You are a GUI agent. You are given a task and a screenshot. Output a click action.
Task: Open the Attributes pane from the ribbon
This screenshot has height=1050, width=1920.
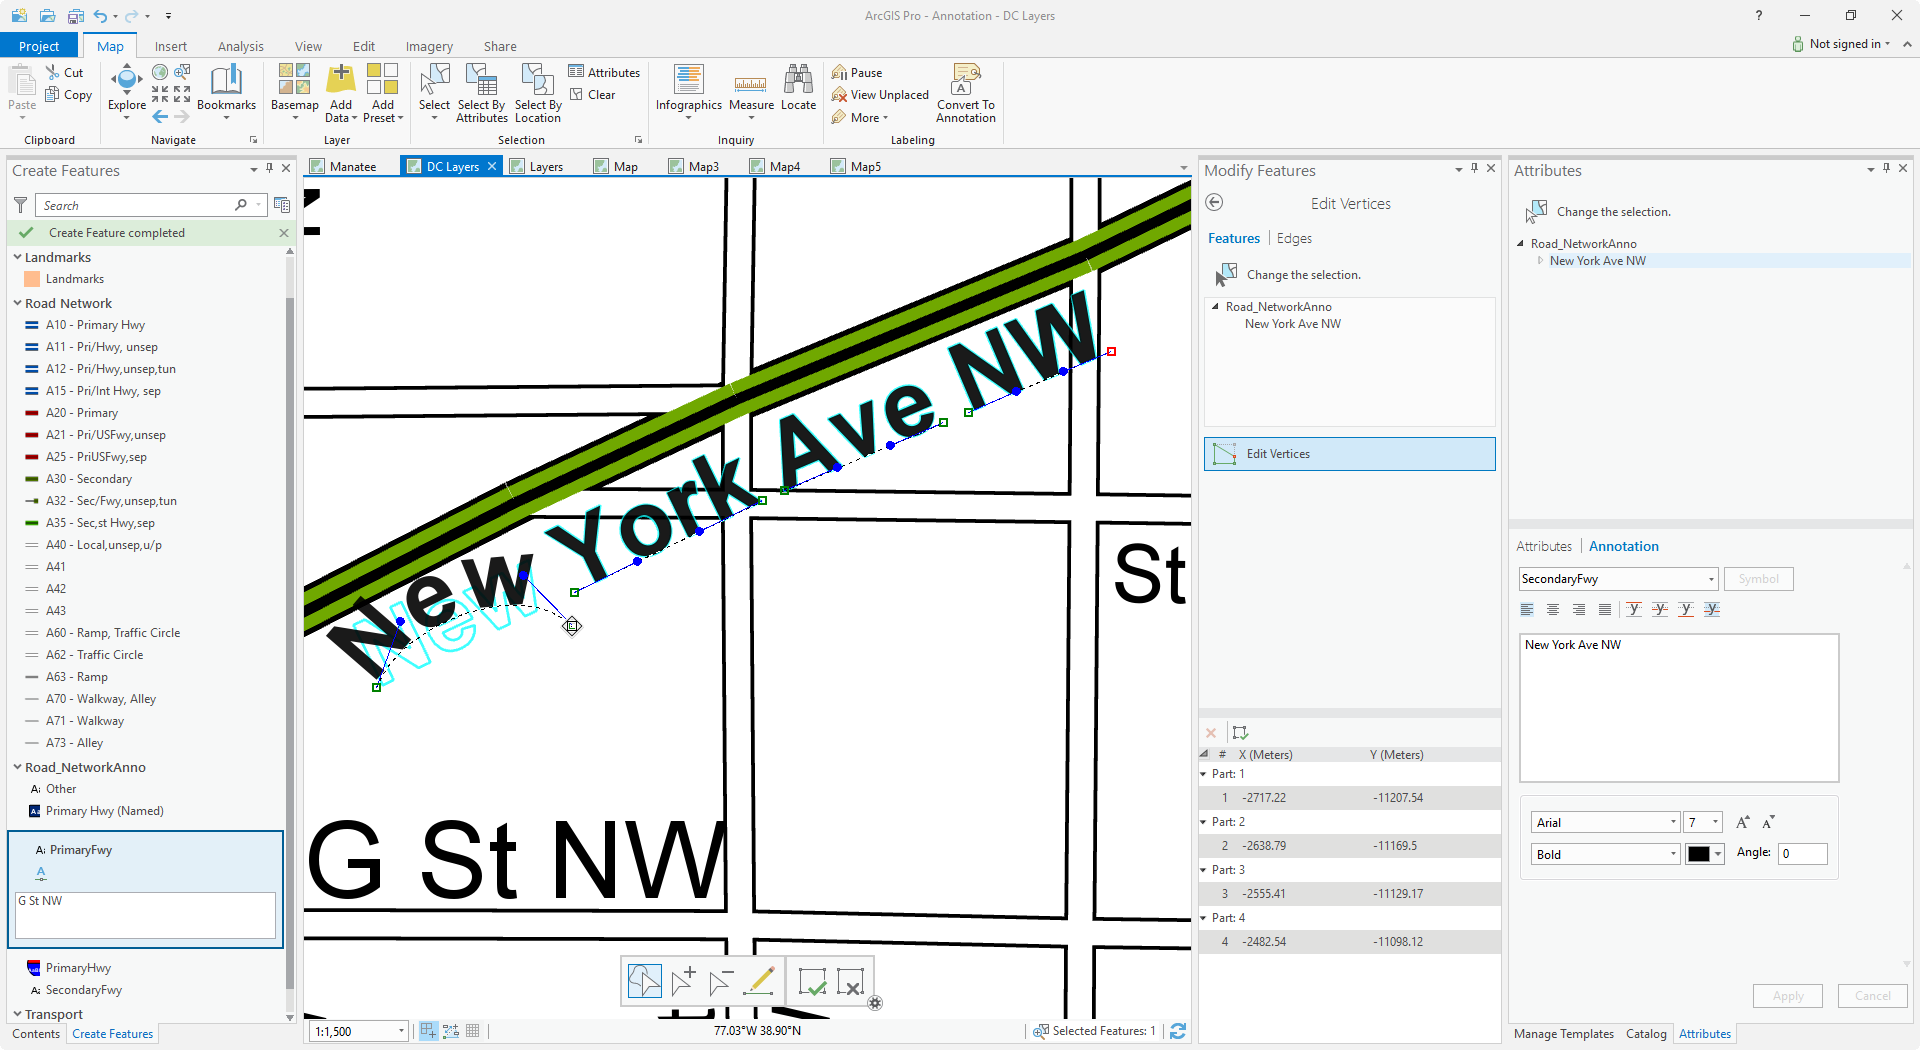(604, 72)
